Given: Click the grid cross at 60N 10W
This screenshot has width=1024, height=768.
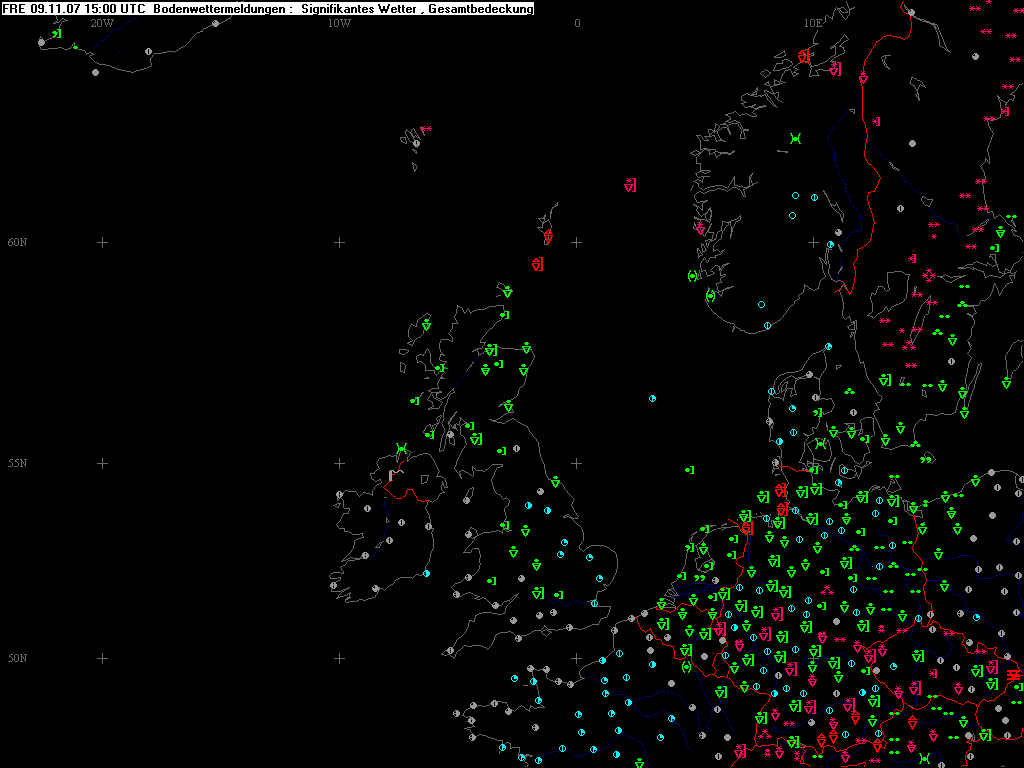Looking at the screenshot, I should (x=339, y=242).
